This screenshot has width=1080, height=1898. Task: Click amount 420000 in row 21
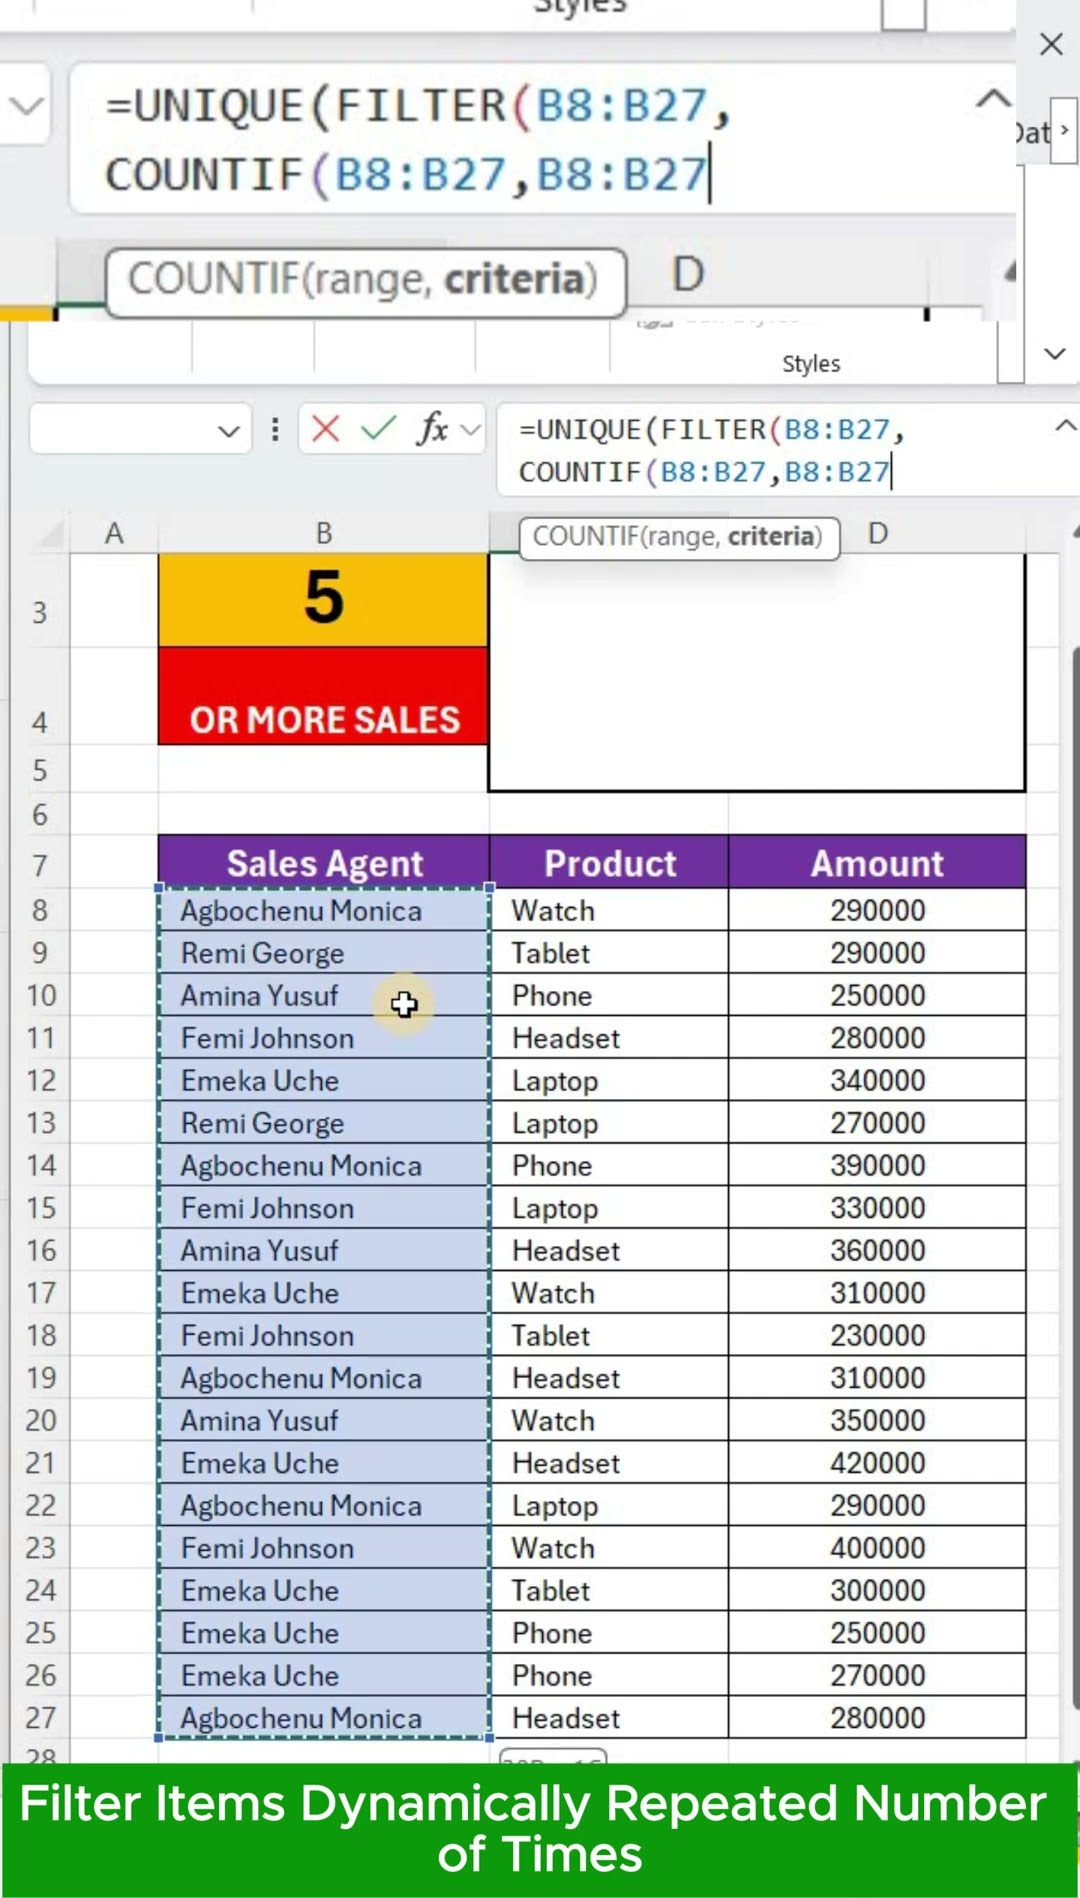click(x=877, y=1463)
